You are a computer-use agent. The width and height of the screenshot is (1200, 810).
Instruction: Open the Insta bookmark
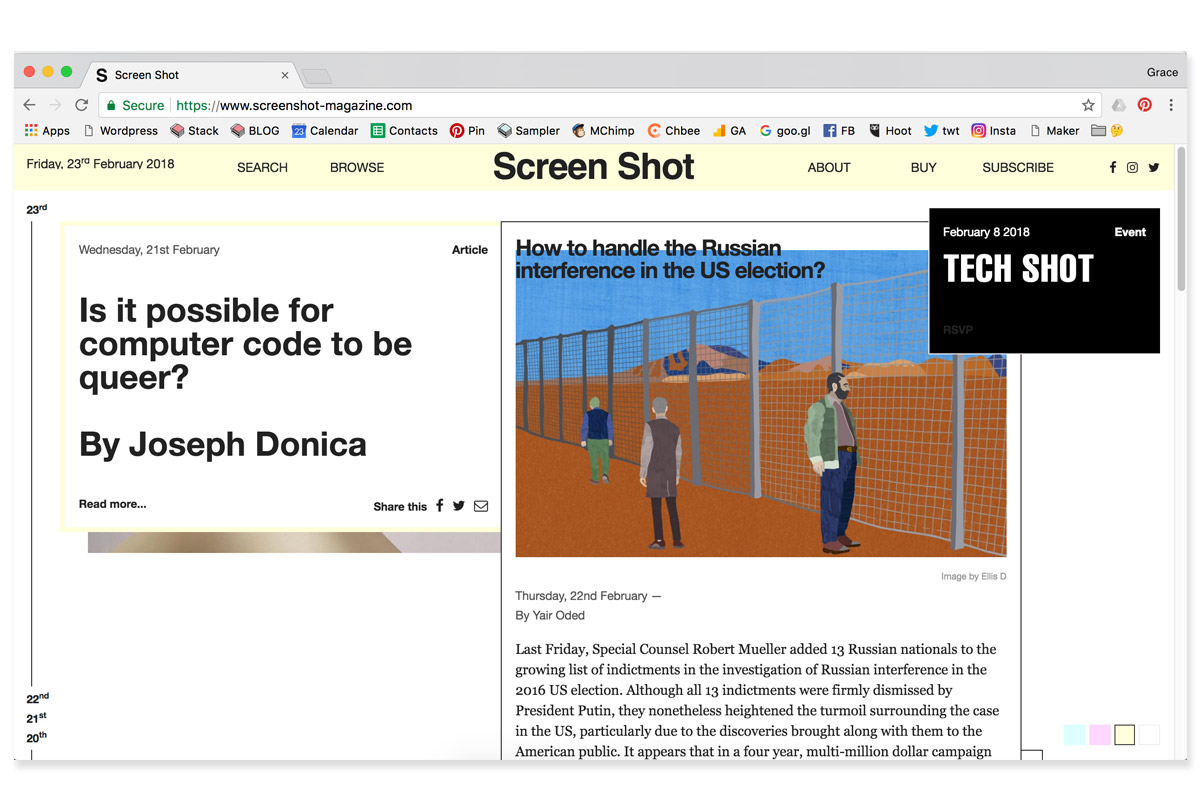click(993, 130)
